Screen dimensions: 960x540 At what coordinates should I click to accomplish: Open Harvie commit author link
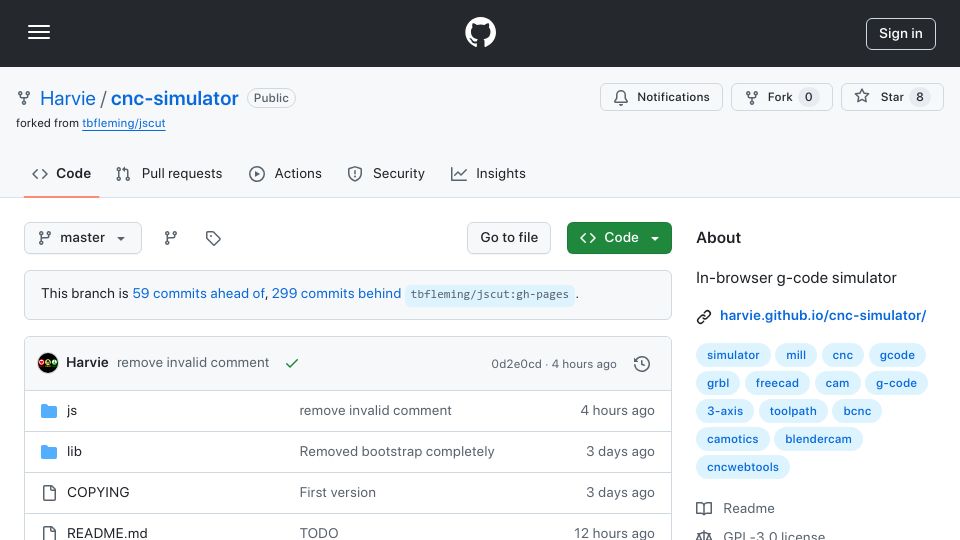click(x=87, y=362)
